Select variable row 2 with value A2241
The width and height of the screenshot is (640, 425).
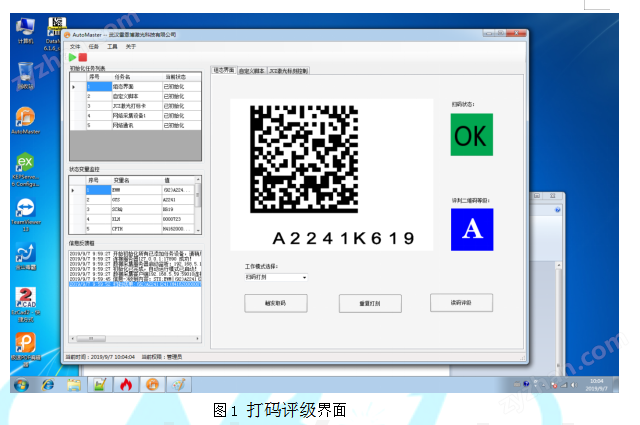(132, 200)
